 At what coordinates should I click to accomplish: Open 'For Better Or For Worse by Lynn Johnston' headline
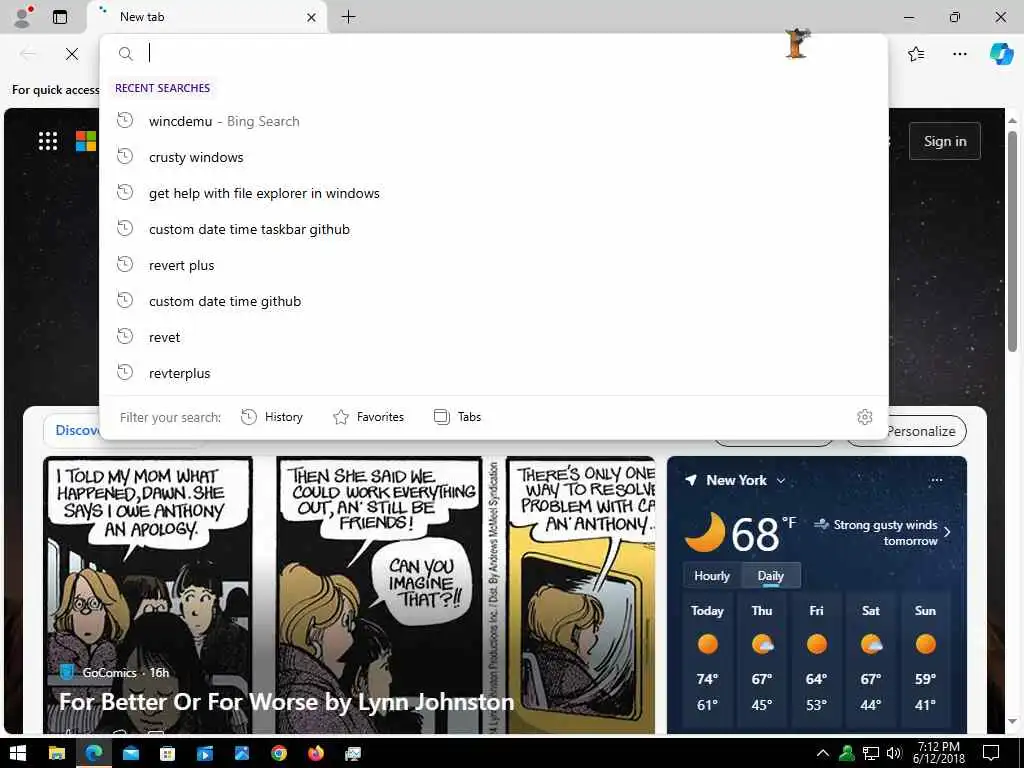[286, 702]
